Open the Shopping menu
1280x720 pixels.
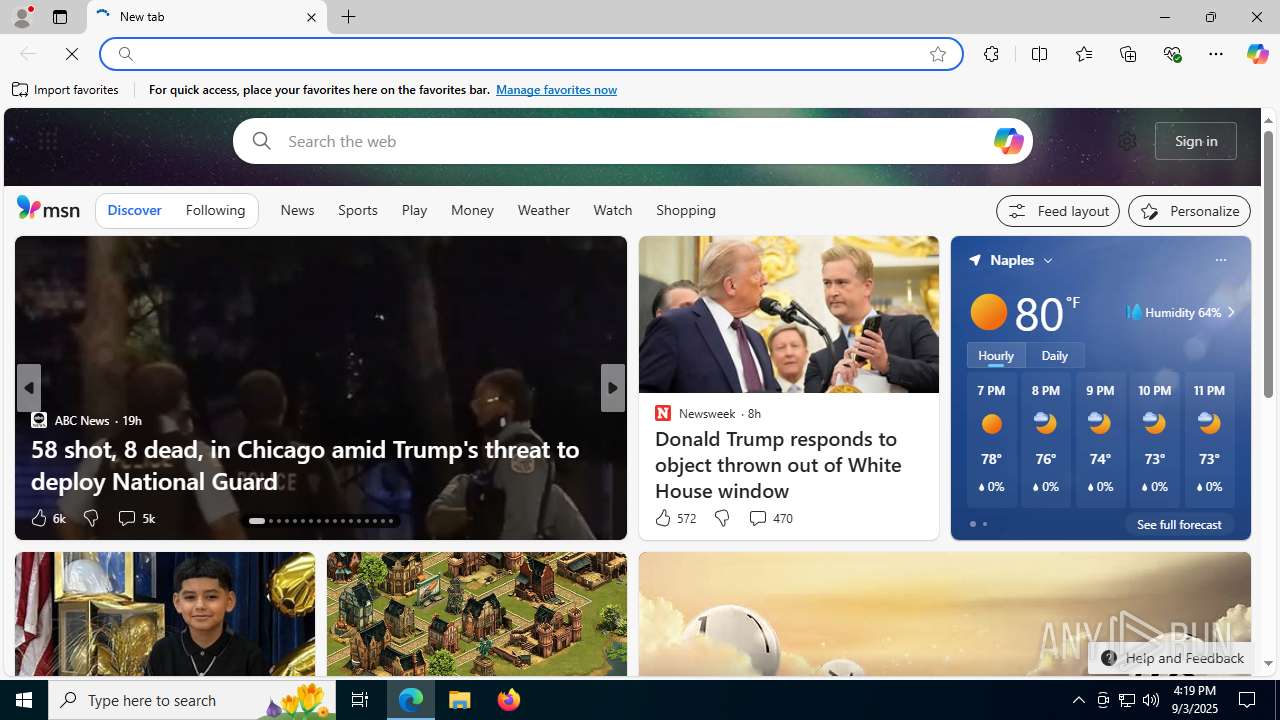(686, 210)
